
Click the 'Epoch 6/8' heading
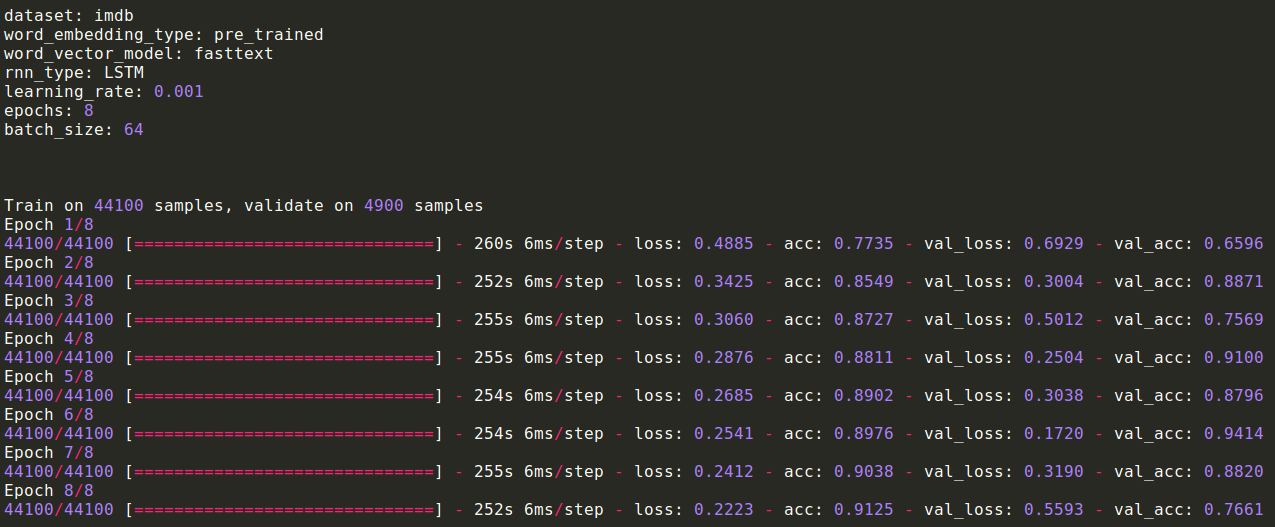(49, 414)
